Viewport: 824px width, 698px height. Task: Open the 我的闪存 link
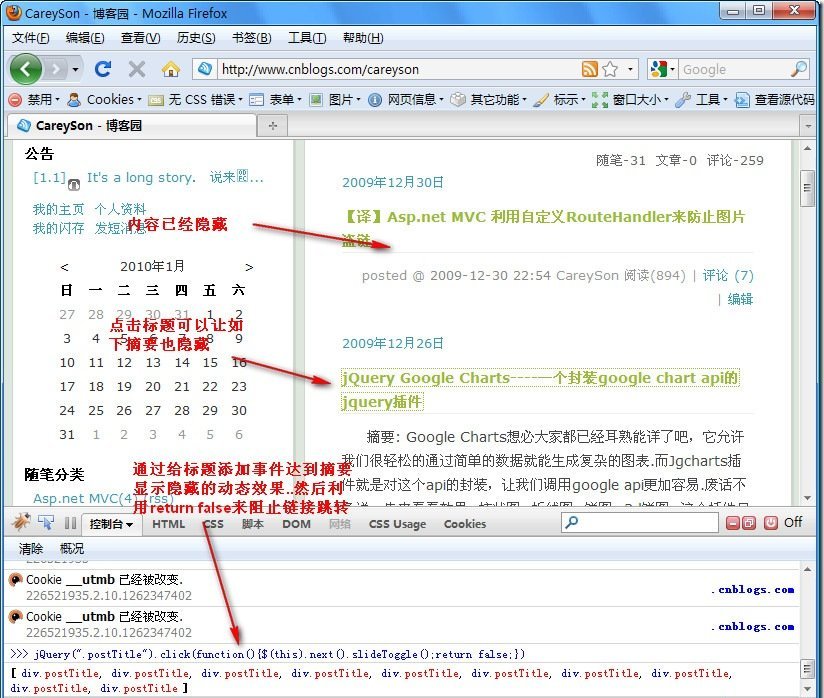pos(58,228)
